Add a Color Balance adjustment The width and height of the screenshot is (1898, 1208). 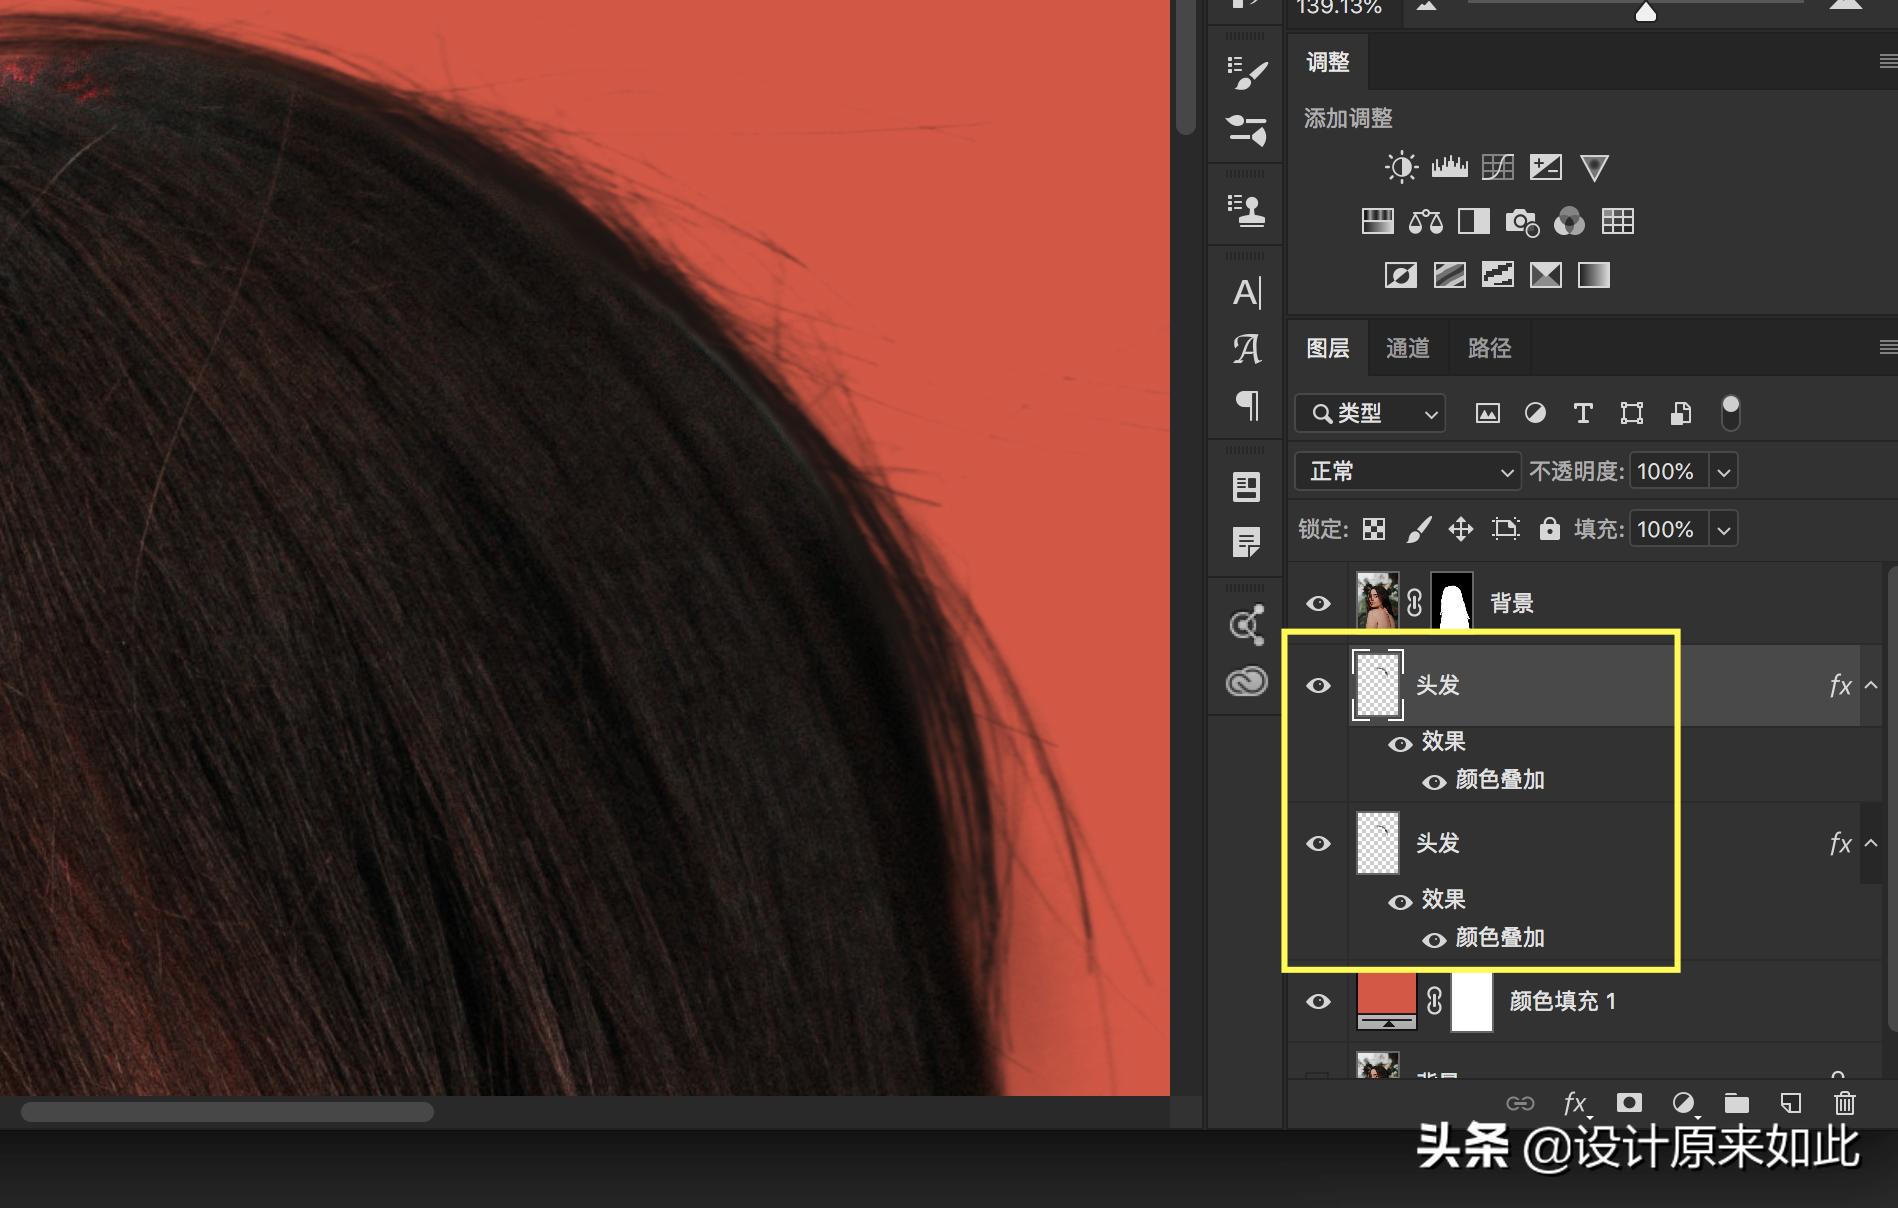pyautogui.click(x=1425, y=221)
